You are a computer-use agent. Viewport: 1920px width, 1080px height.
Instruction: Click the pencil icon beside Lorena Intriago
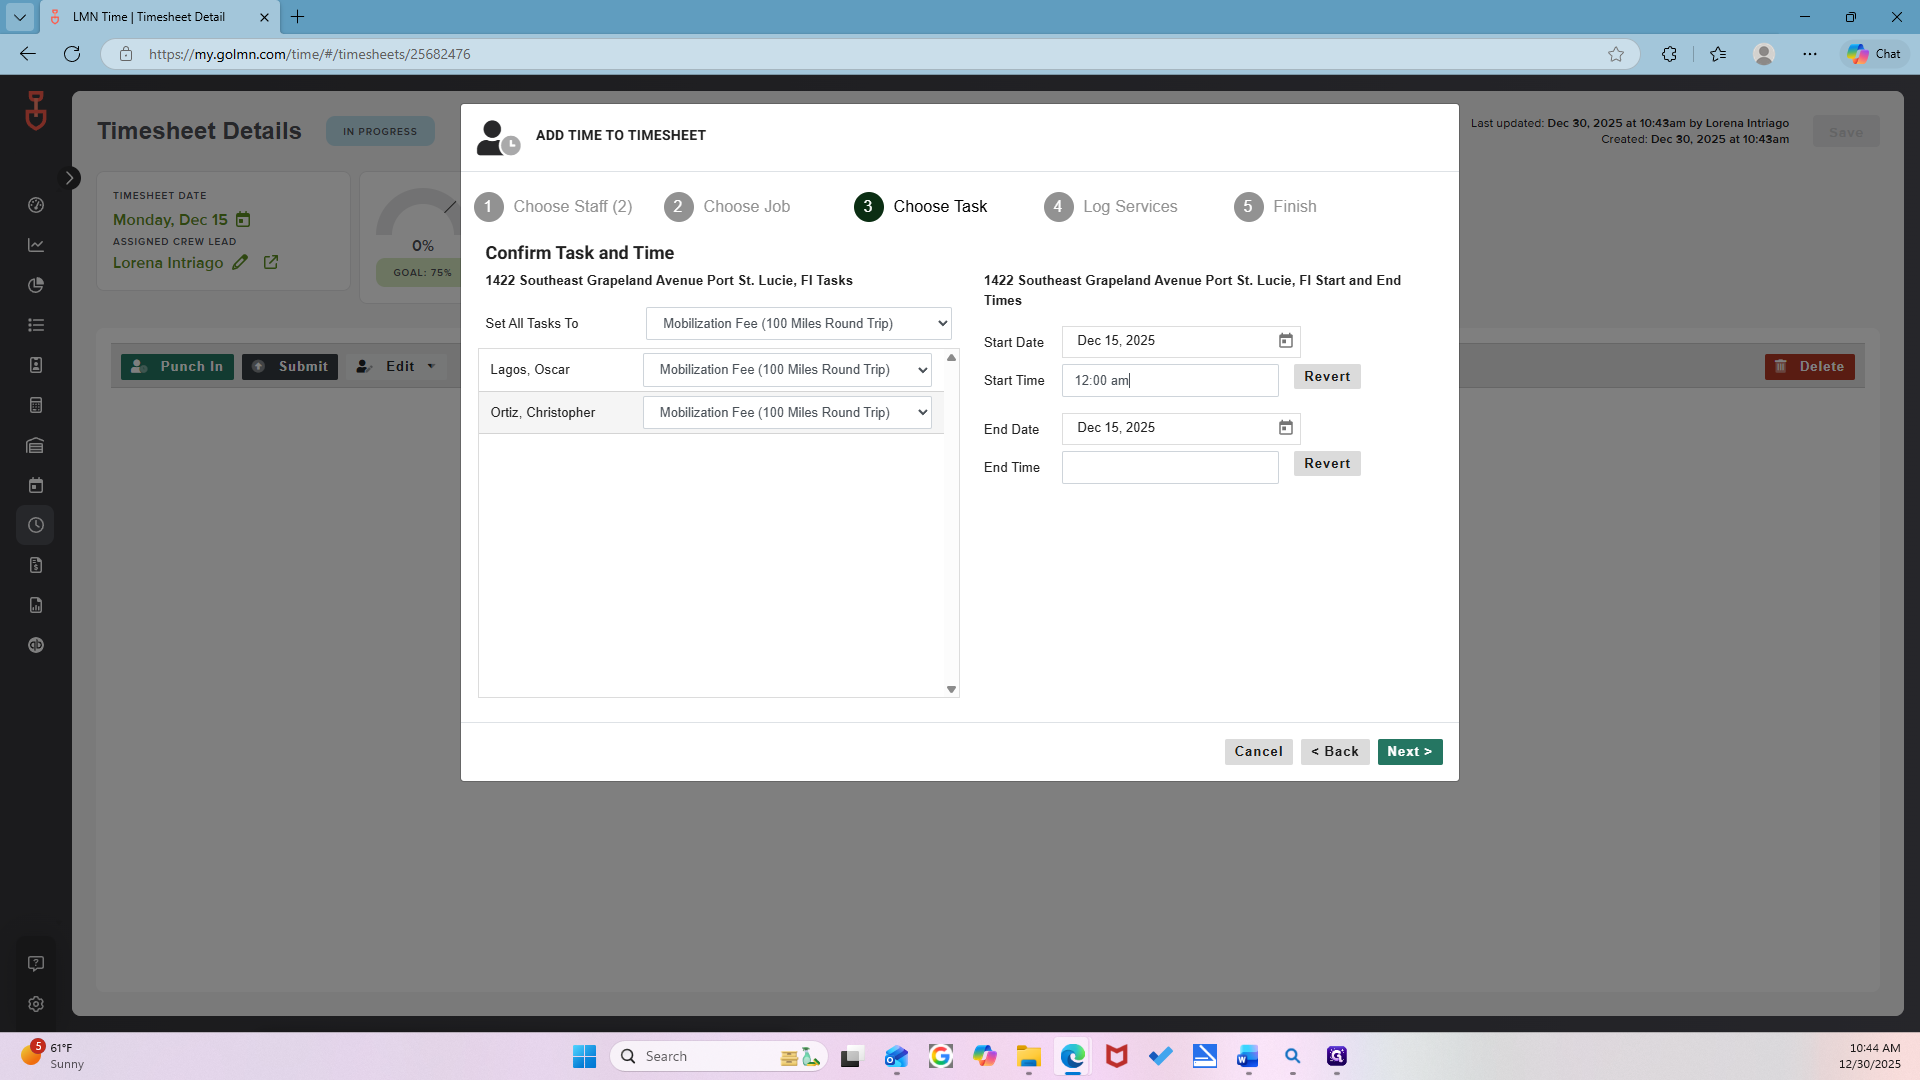point(240,263)
